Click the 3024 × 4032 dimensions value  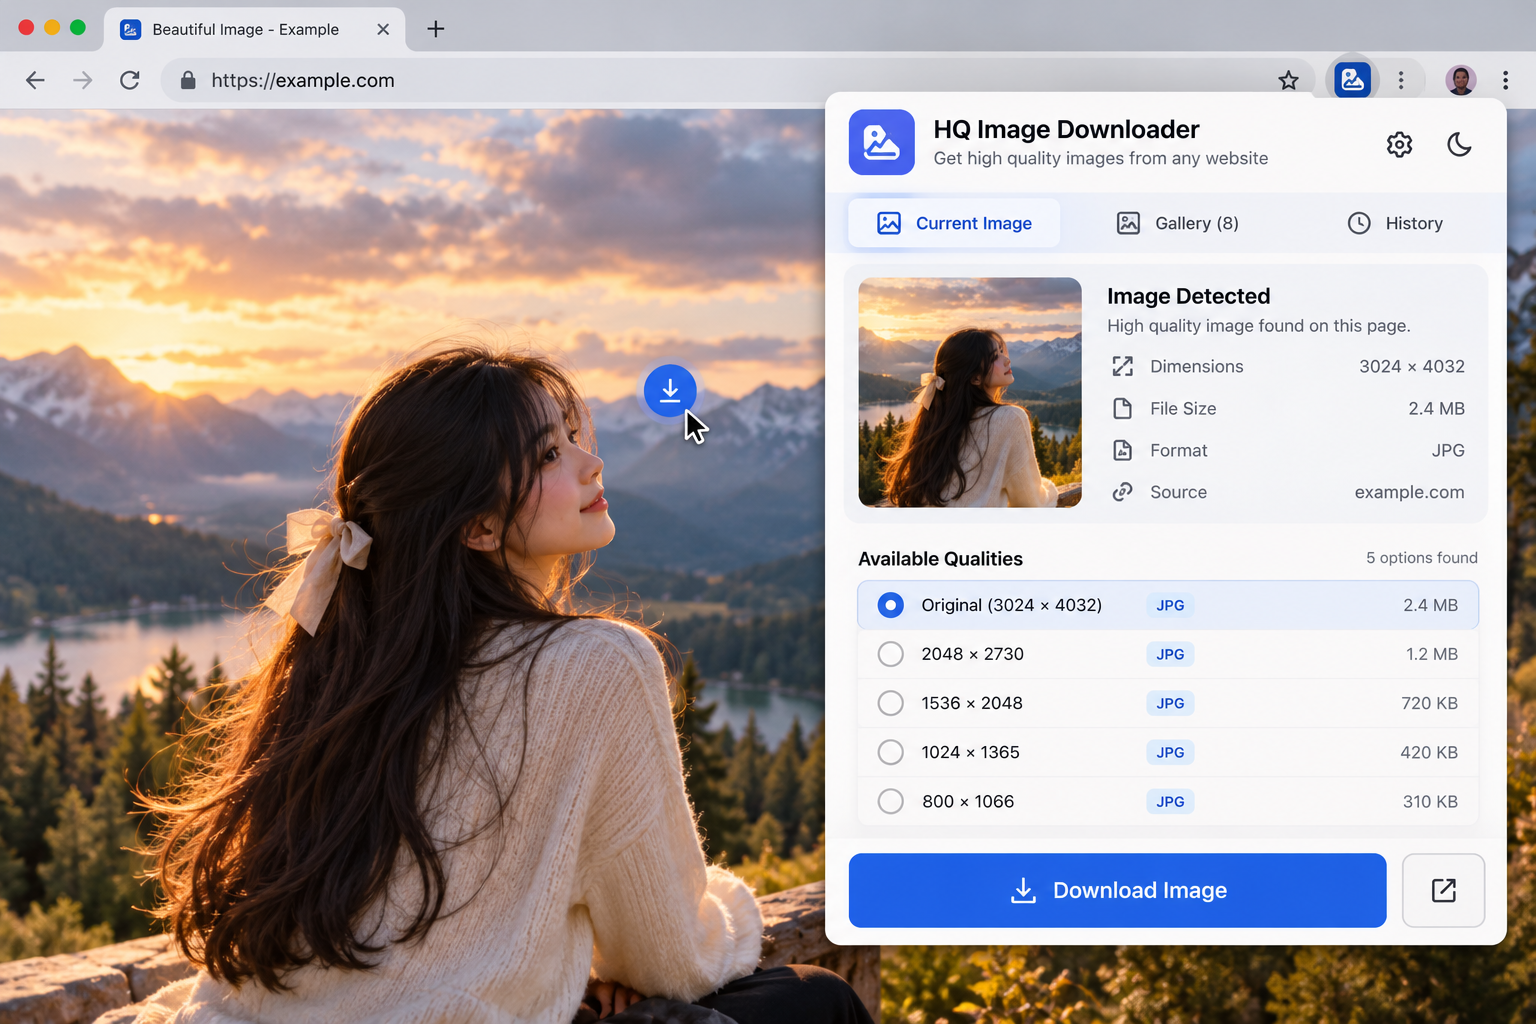[x=1411, y=366]
